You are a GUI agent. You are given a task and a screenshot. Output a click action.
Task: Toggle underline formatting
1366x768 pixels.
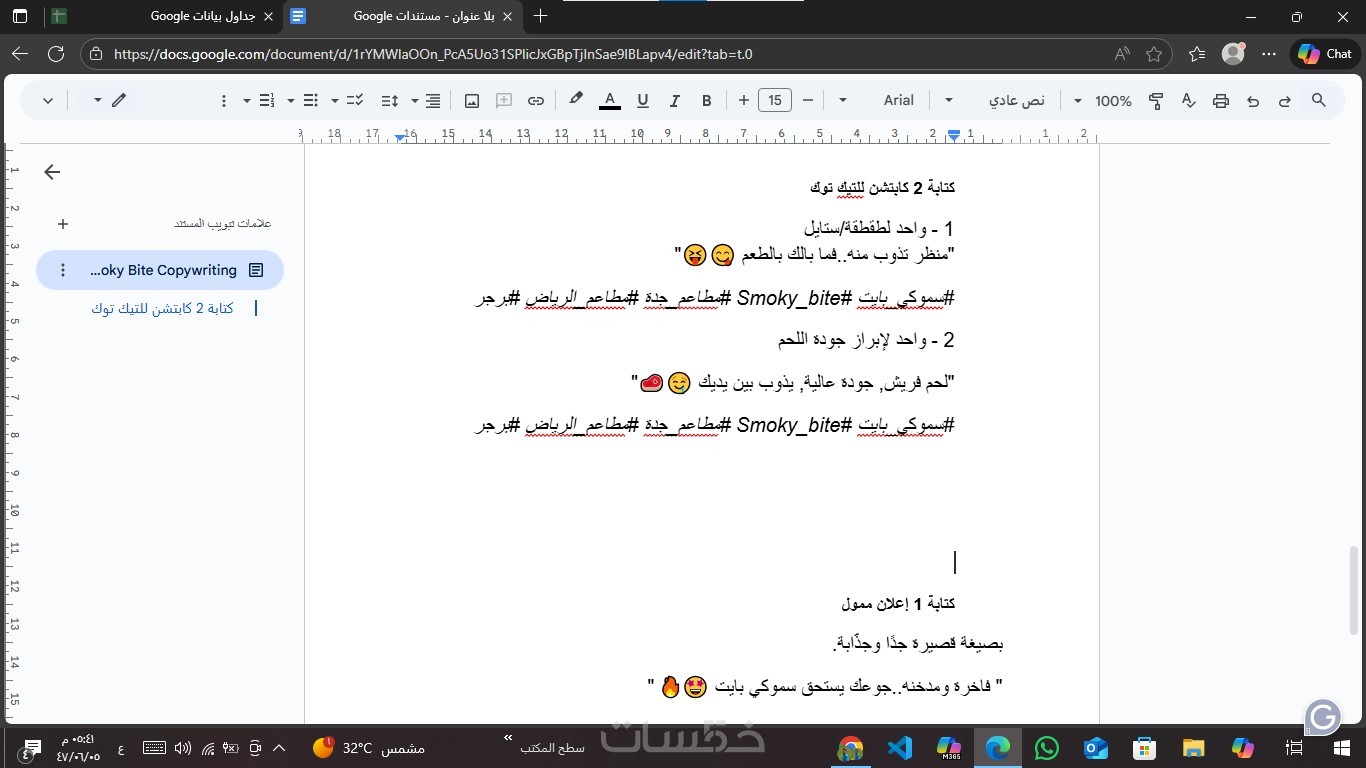(642, 100)
